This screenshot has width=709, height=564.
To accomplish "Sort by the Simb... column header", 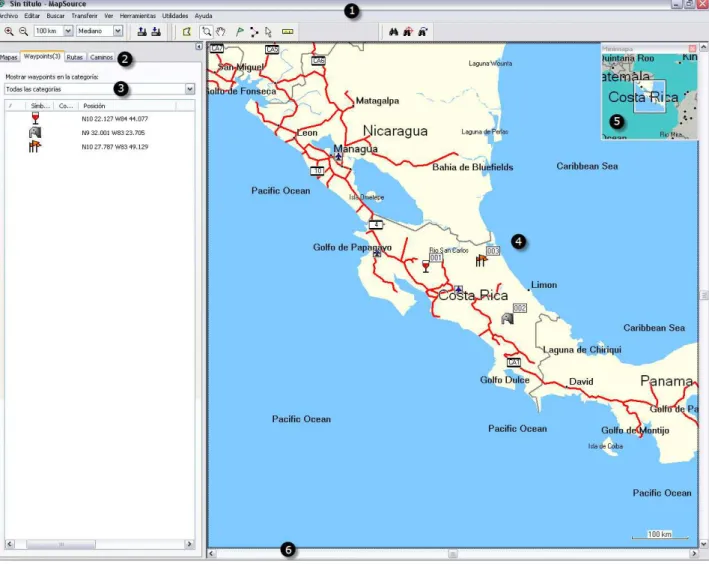I will [x=40, y=106].
